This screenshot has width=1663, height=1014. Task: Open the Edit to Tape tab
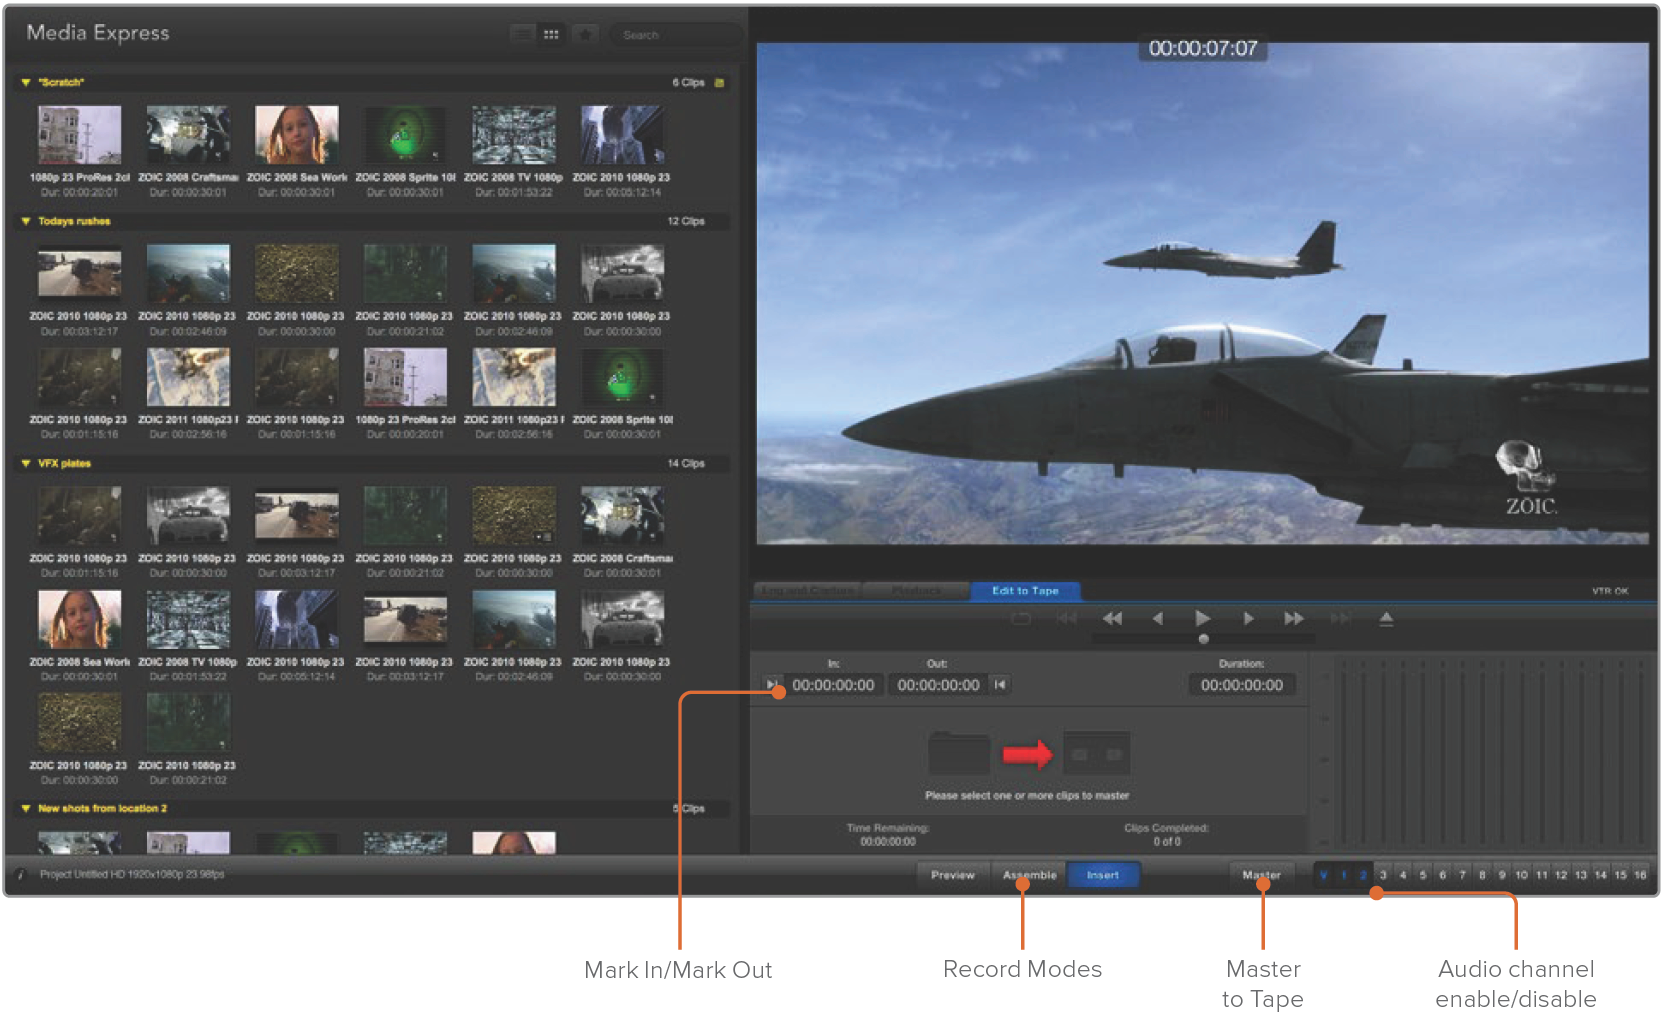click(1024, 591)
